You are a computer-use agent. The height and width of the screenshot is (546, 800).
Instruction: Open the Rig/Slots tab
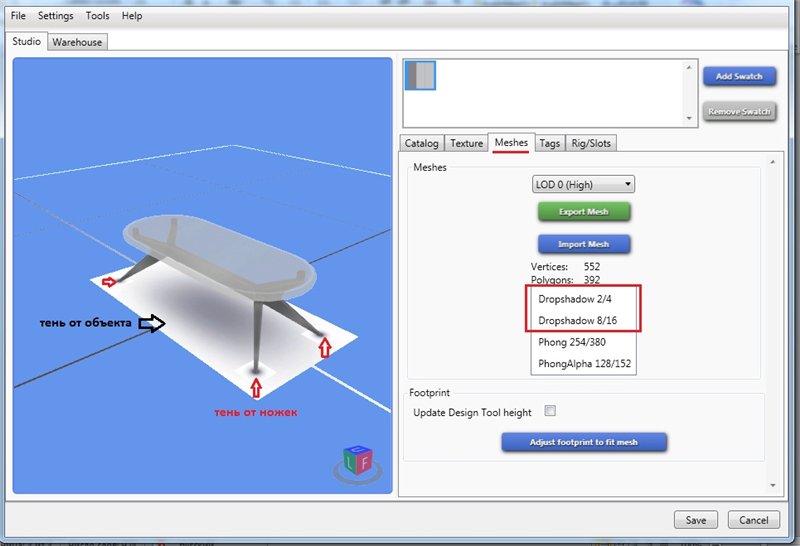592,143
